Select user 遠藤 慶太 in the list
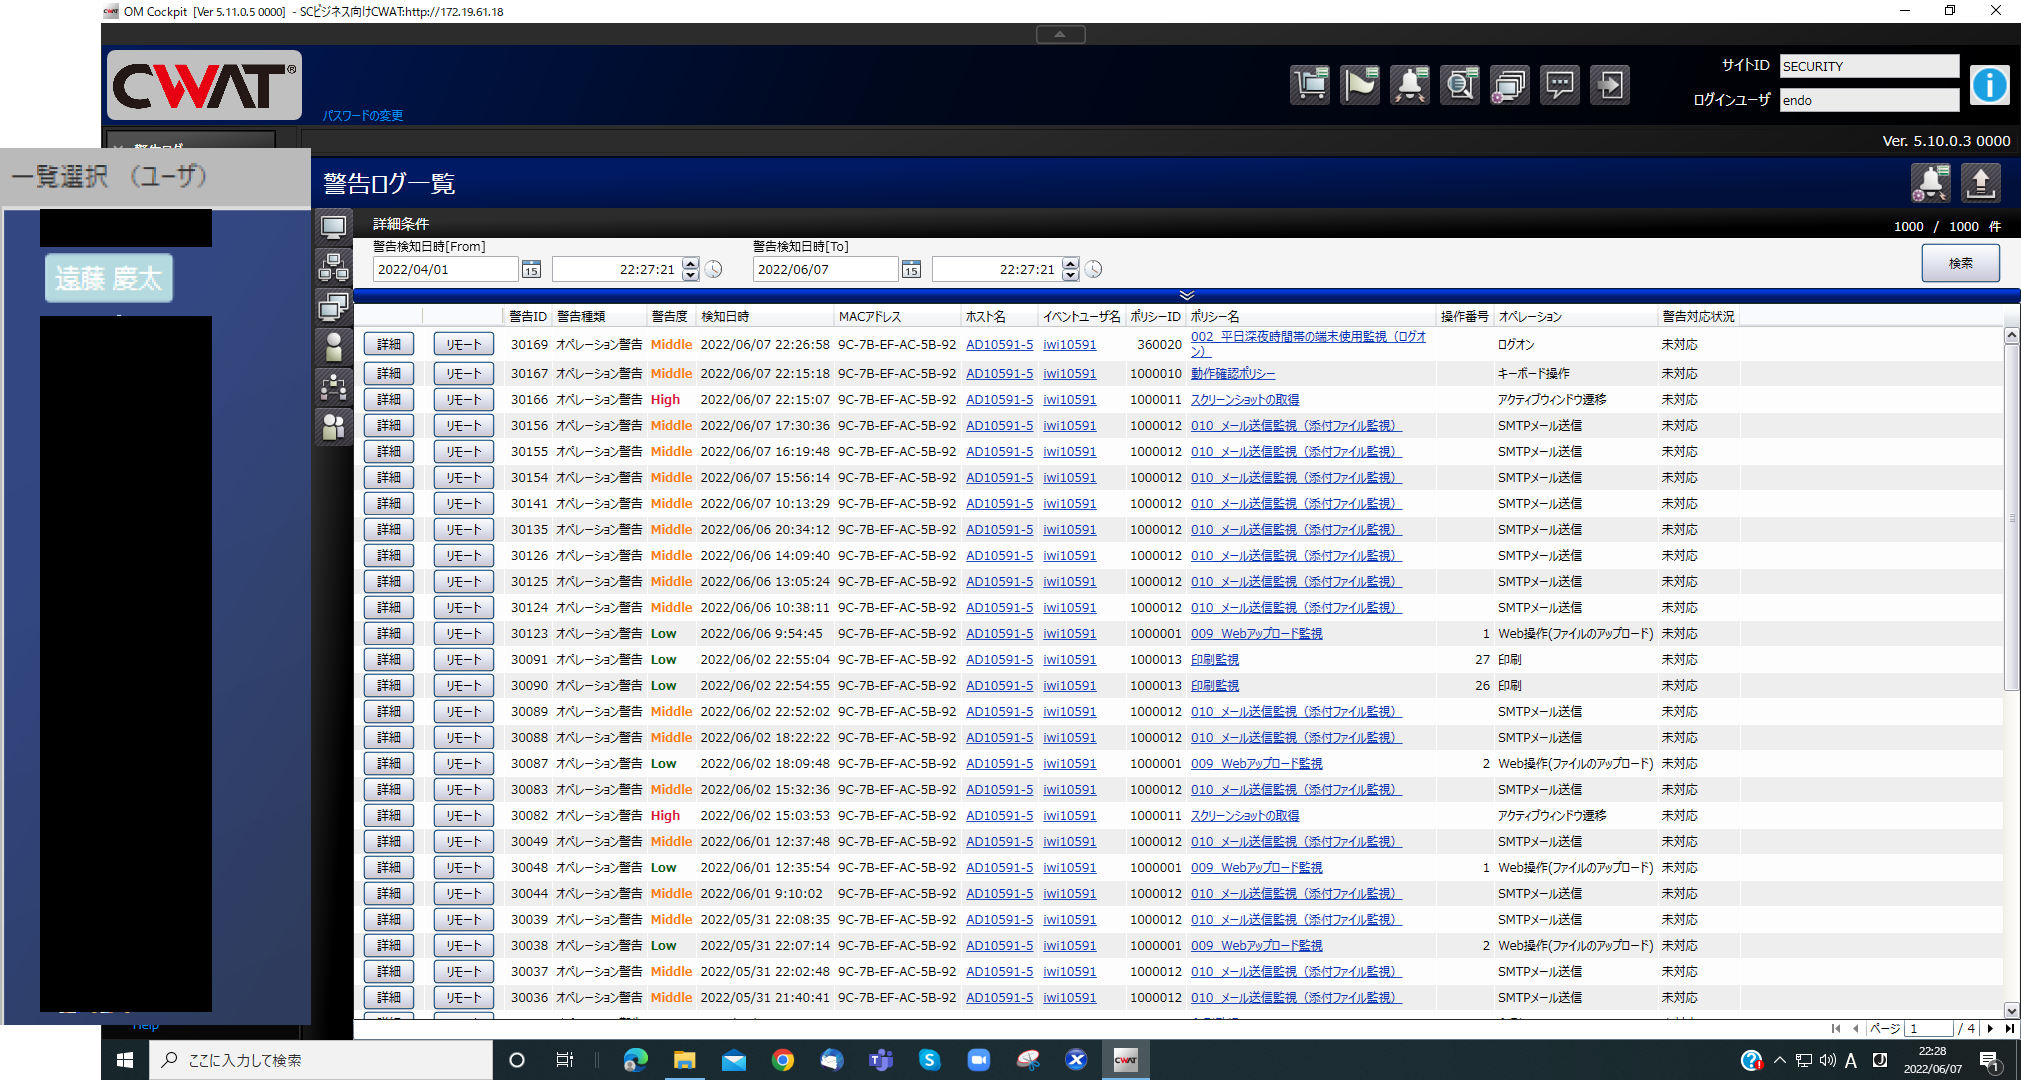The height and width of the screenshot is (1080, 2021). (109, 278)
